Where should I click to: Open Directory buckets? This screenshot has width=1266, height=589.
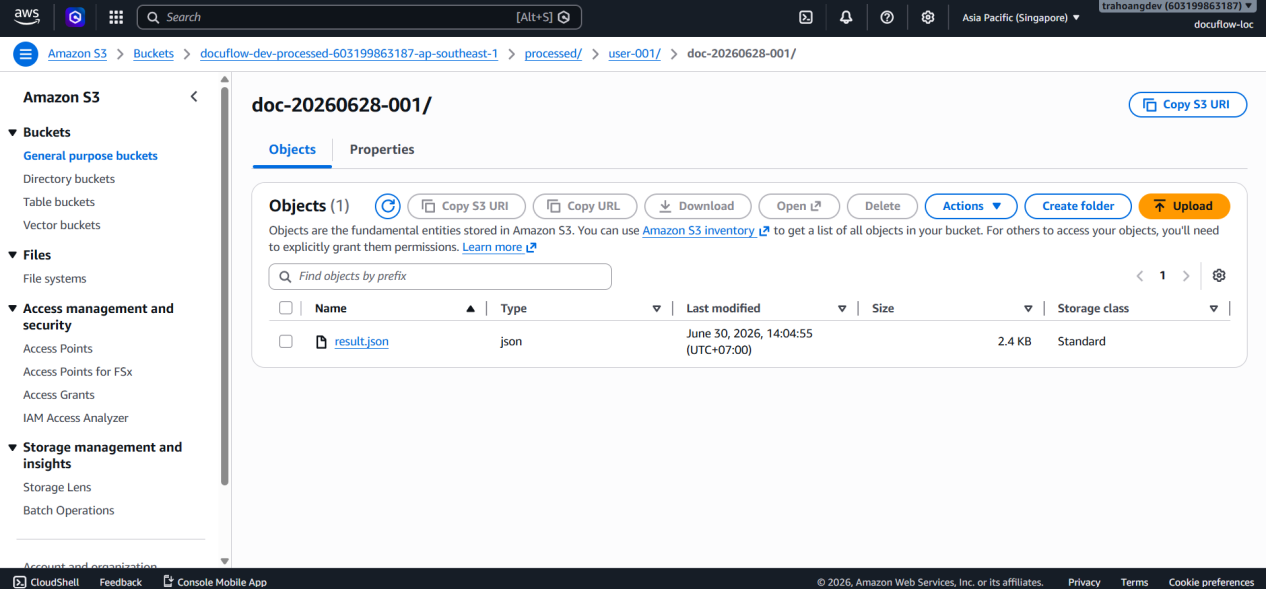click(69, 179)
